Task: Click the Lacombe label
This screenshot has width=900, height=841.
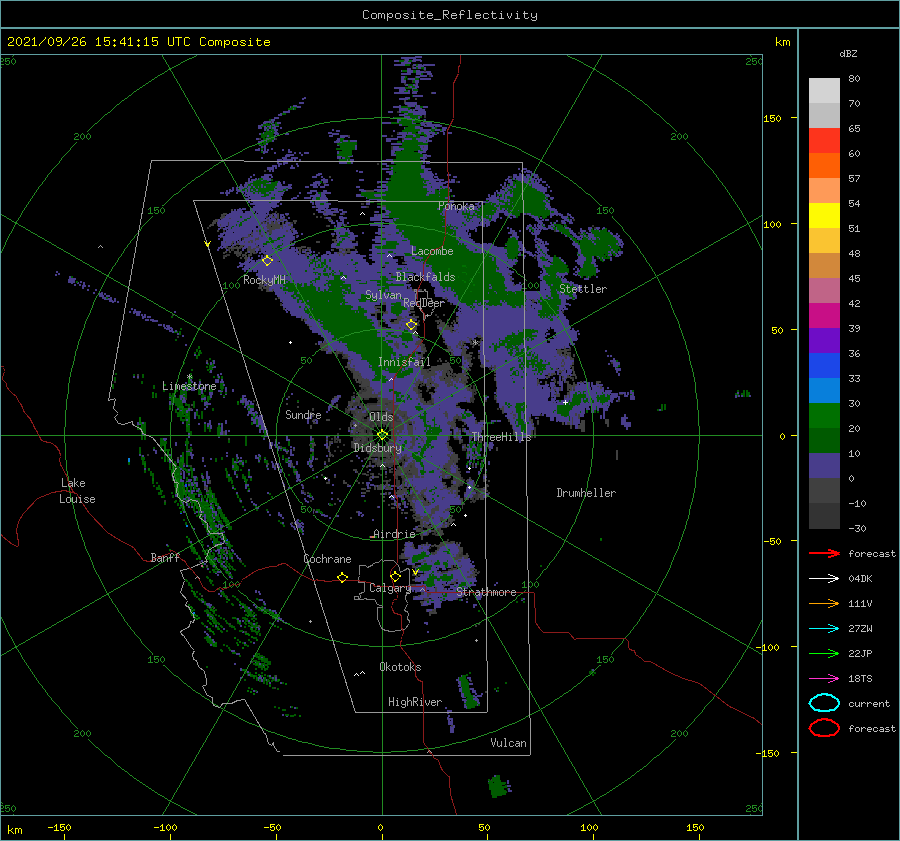Action: point(432,251)
